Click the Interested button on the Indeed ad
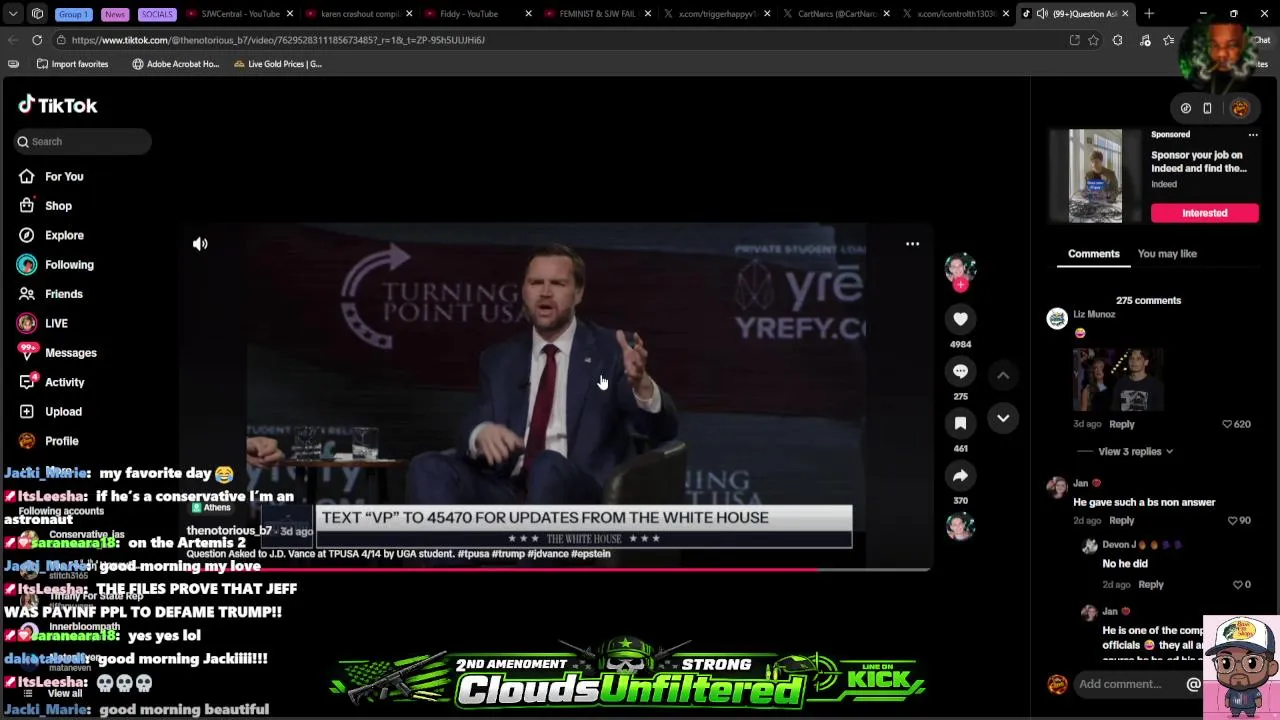 tap(1204, 213)
